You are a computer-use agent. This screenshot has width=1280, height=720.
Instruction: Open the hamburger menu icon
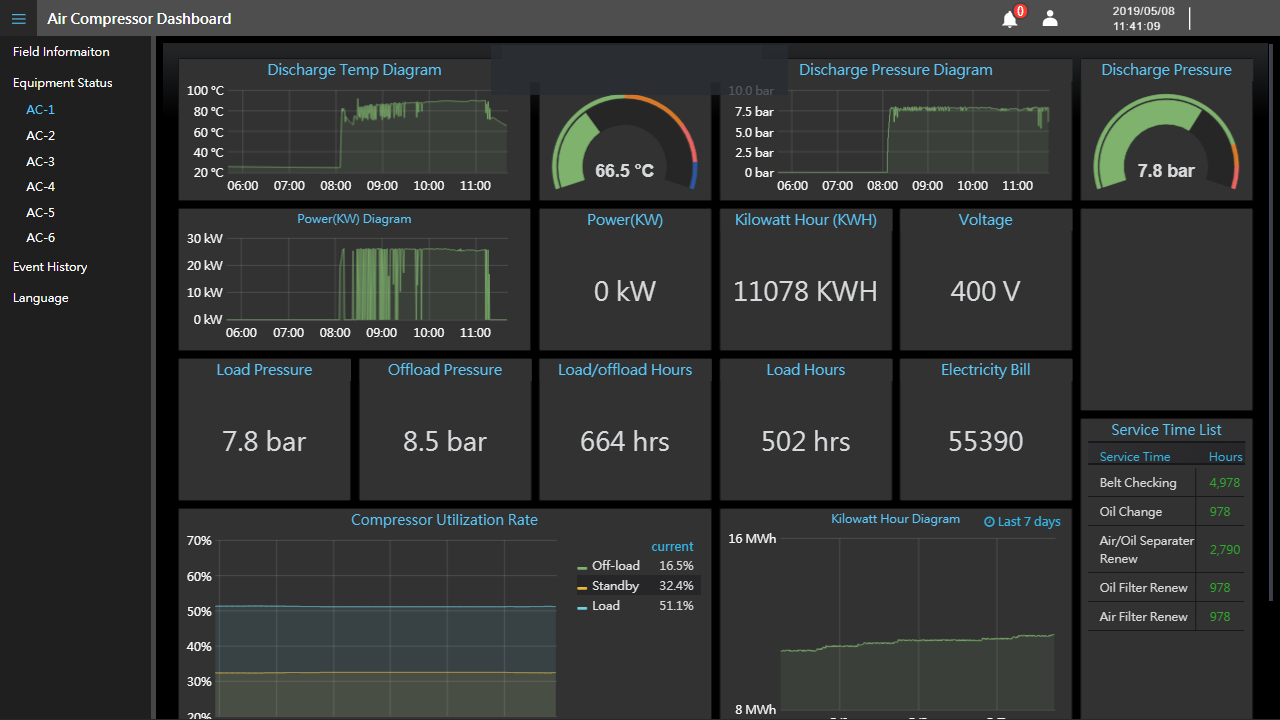18,18
